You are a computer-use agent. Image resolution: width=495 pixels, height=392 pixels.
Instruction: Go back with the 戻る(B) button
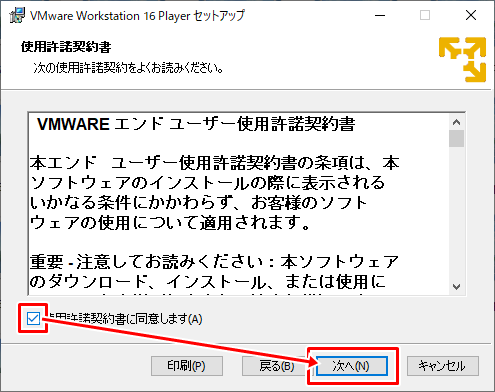(277, 366)
